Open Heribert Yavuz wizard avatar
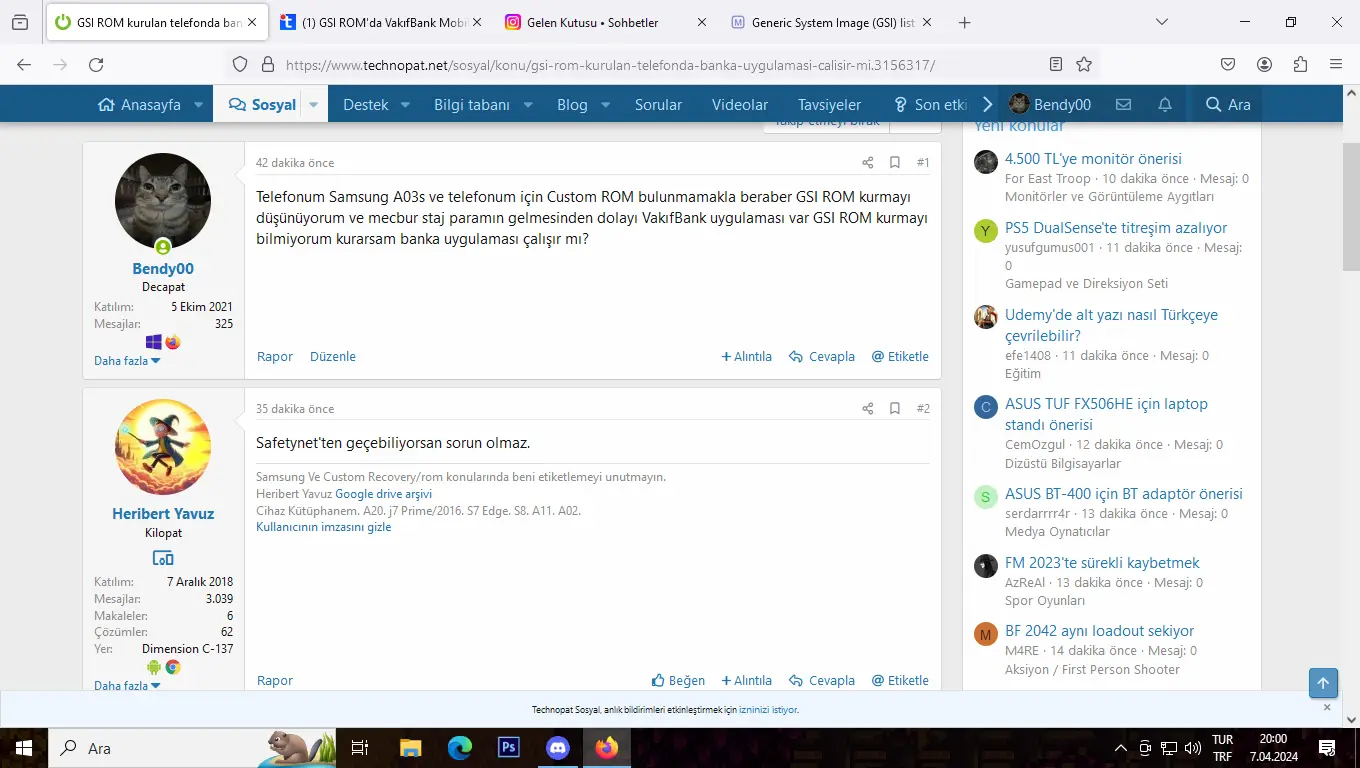This screenshot has height=768, width=1360. click(x=163, y=447)
